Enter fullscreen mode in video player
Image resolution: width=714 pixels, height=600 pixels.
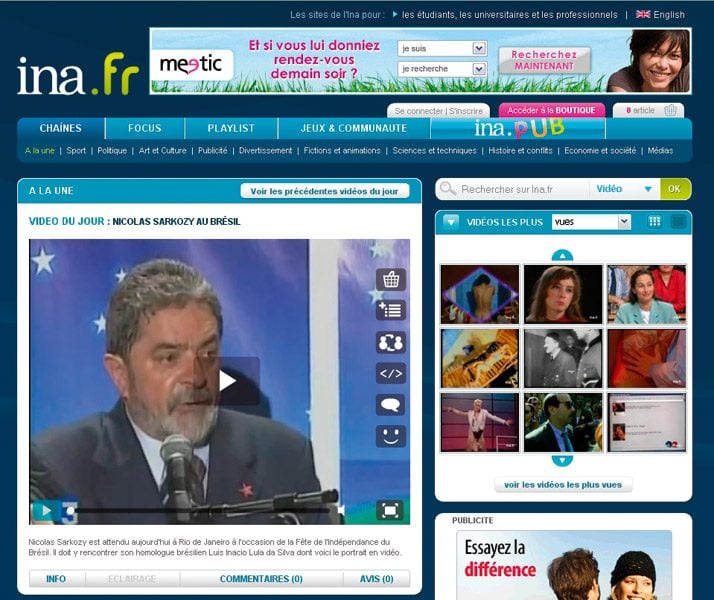(x=390, y=510)
